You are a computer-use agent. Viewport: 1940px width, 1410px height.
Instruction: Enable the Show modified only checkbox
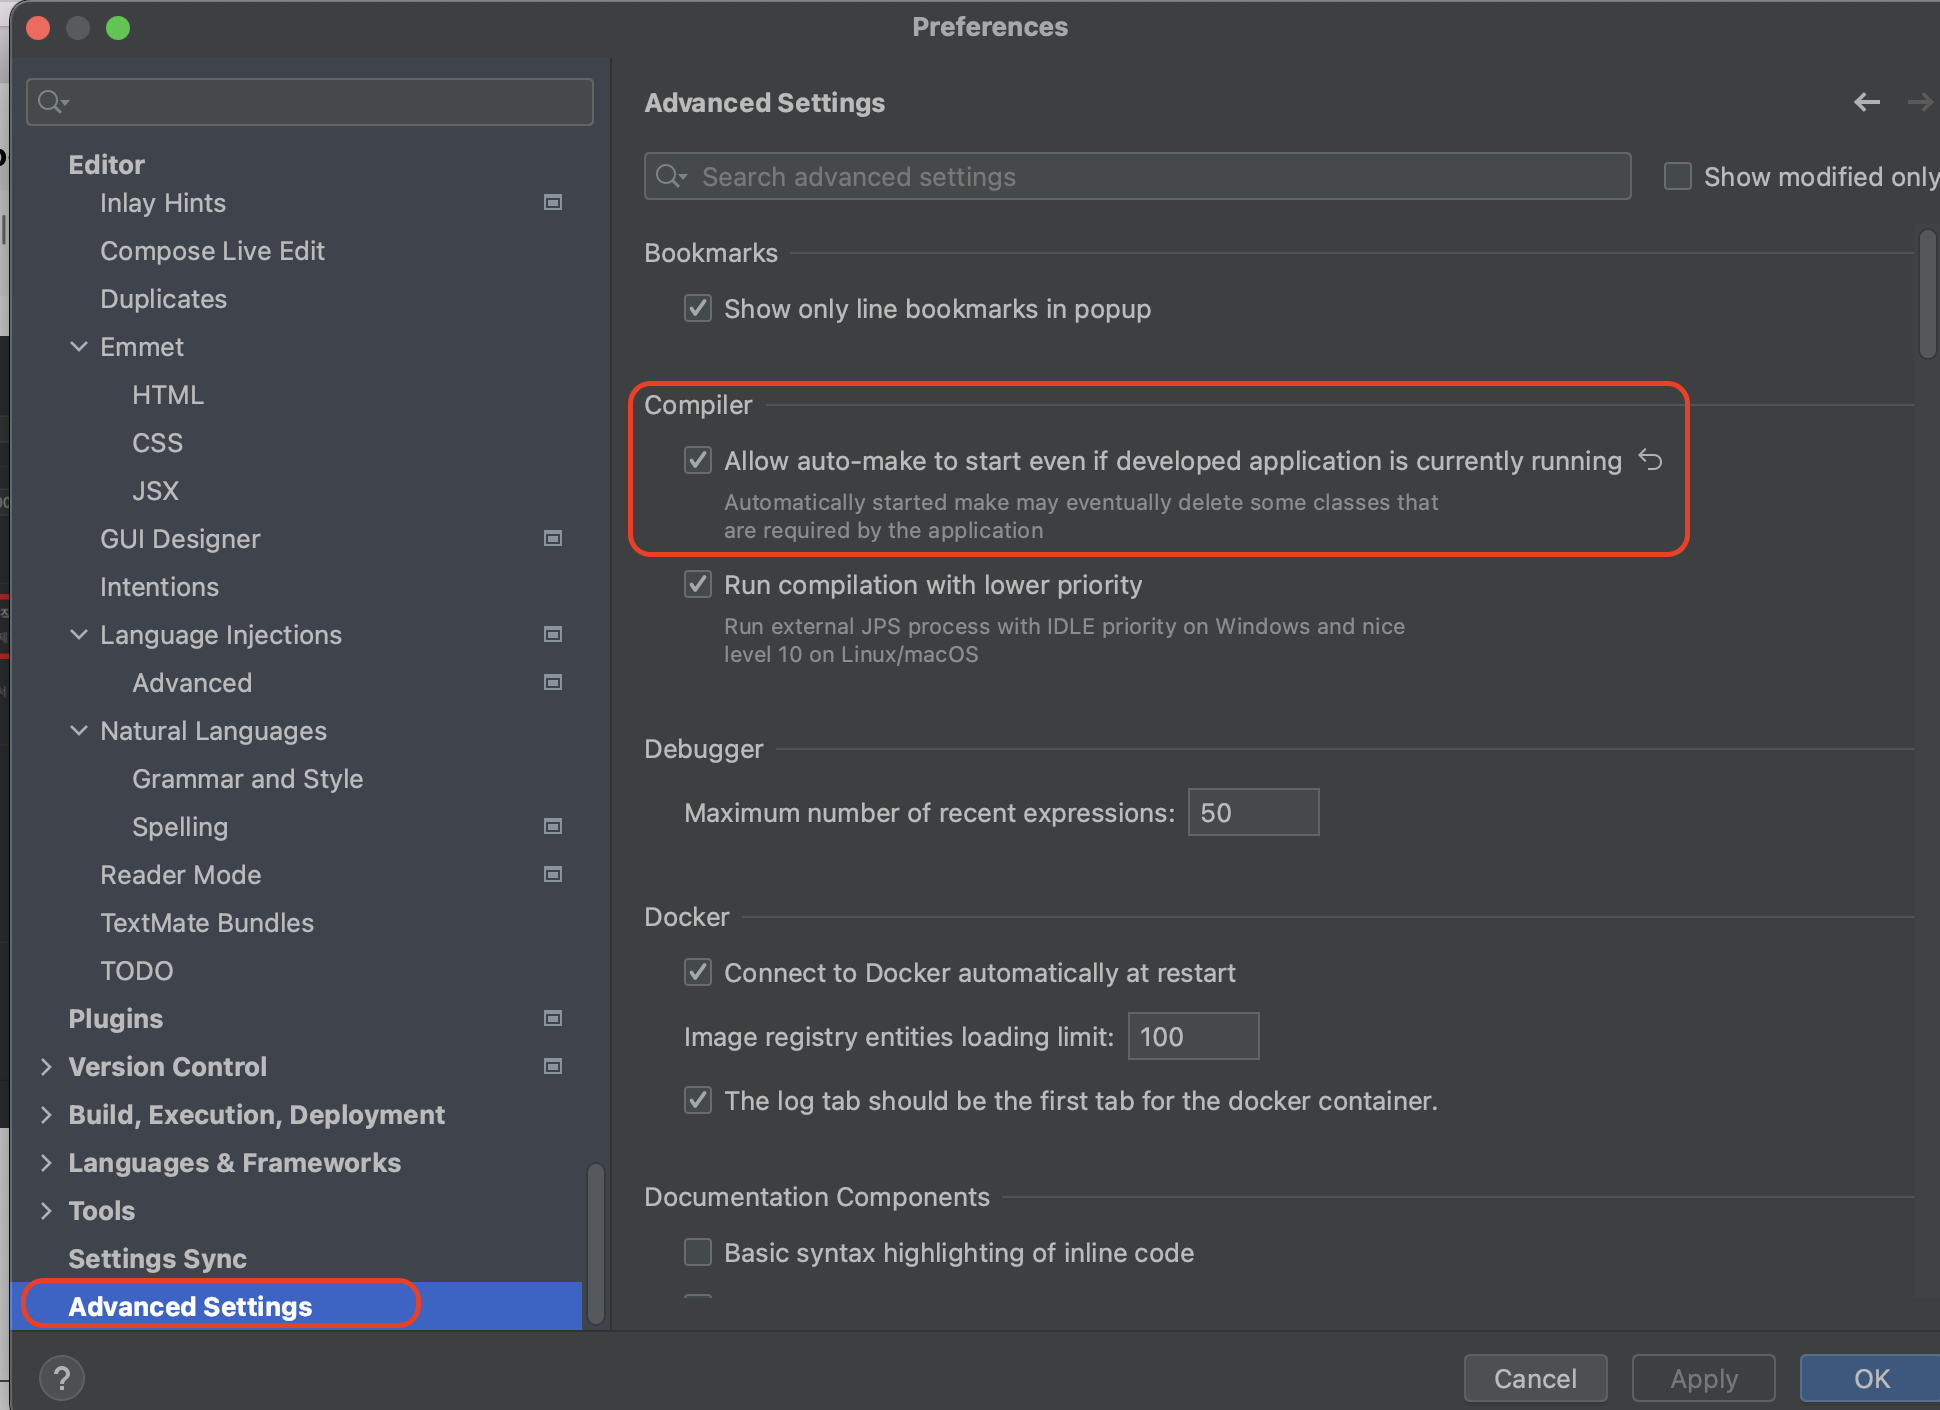point(1677,177)
